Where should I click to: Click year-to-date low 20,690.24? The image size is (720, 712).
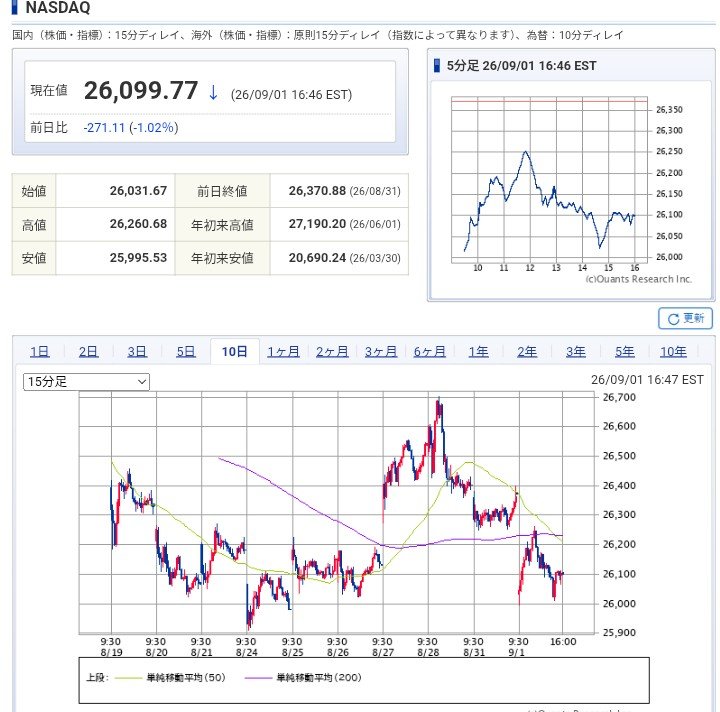(x=317, y=258)
